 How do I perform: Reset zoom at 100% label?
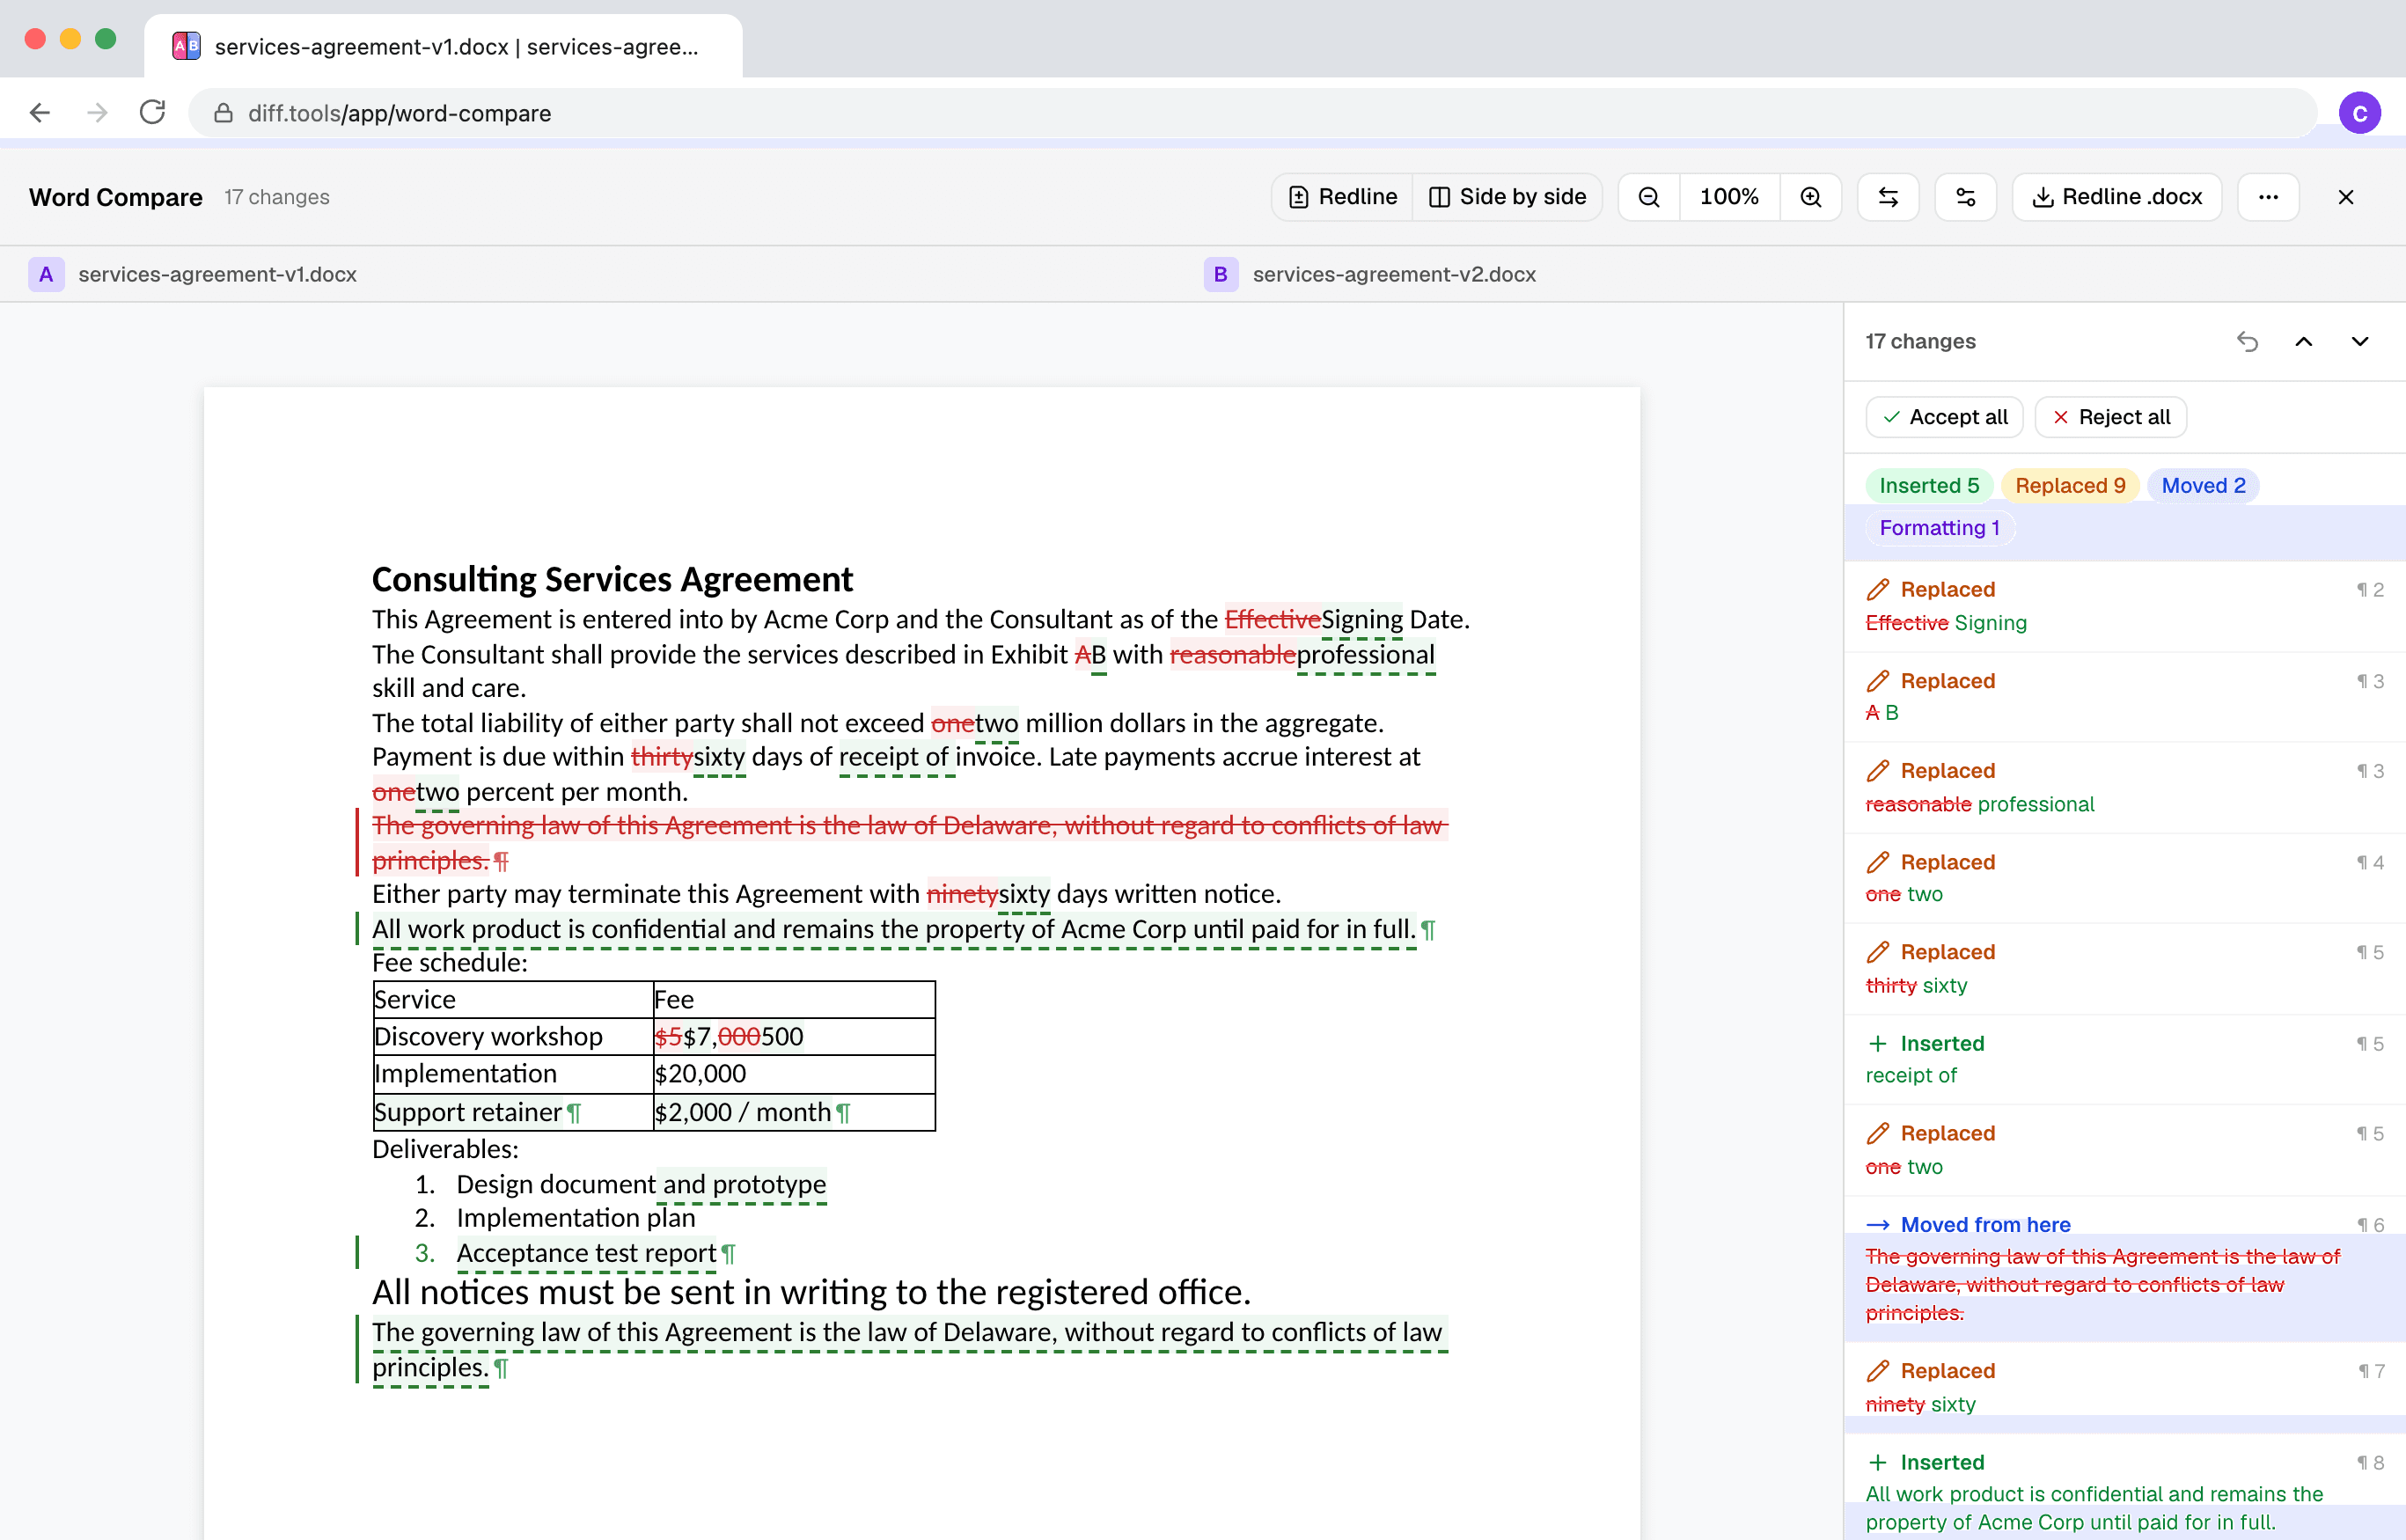[x=1729, y=197]
